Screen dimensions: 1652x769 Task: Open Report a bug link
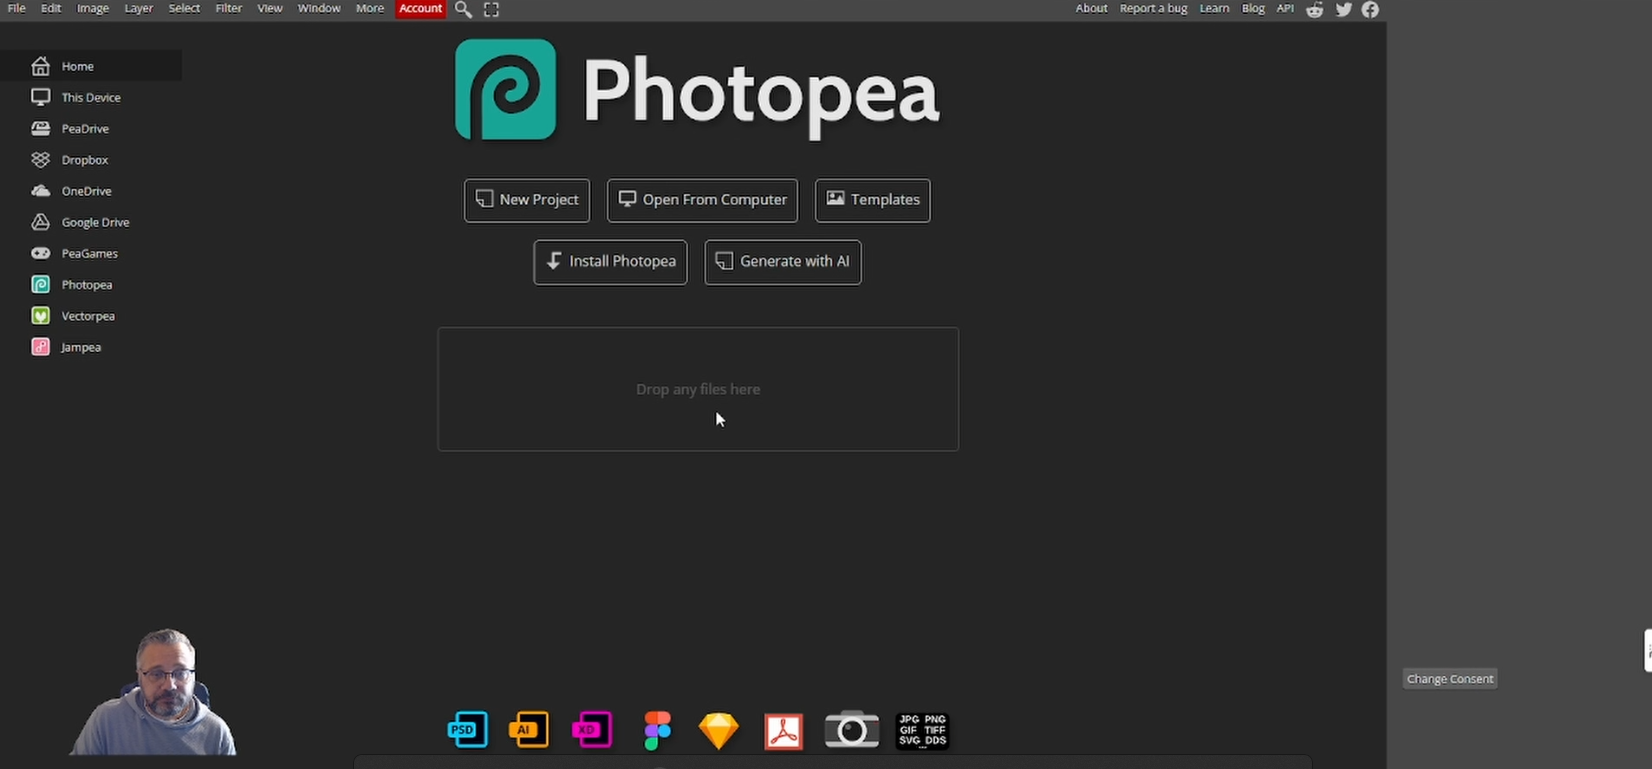[1153, 8]
